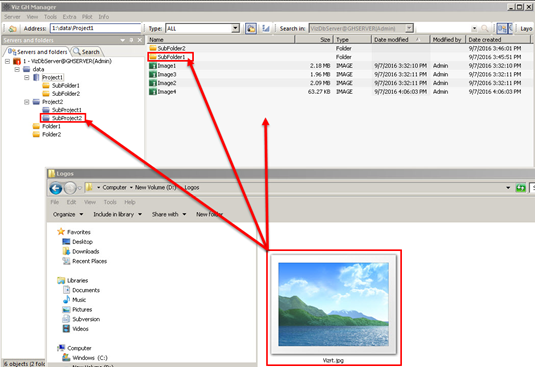Open the Search in server dropdown
The width and height of the screenshot is (535, 367).
[x=409, y=28]
